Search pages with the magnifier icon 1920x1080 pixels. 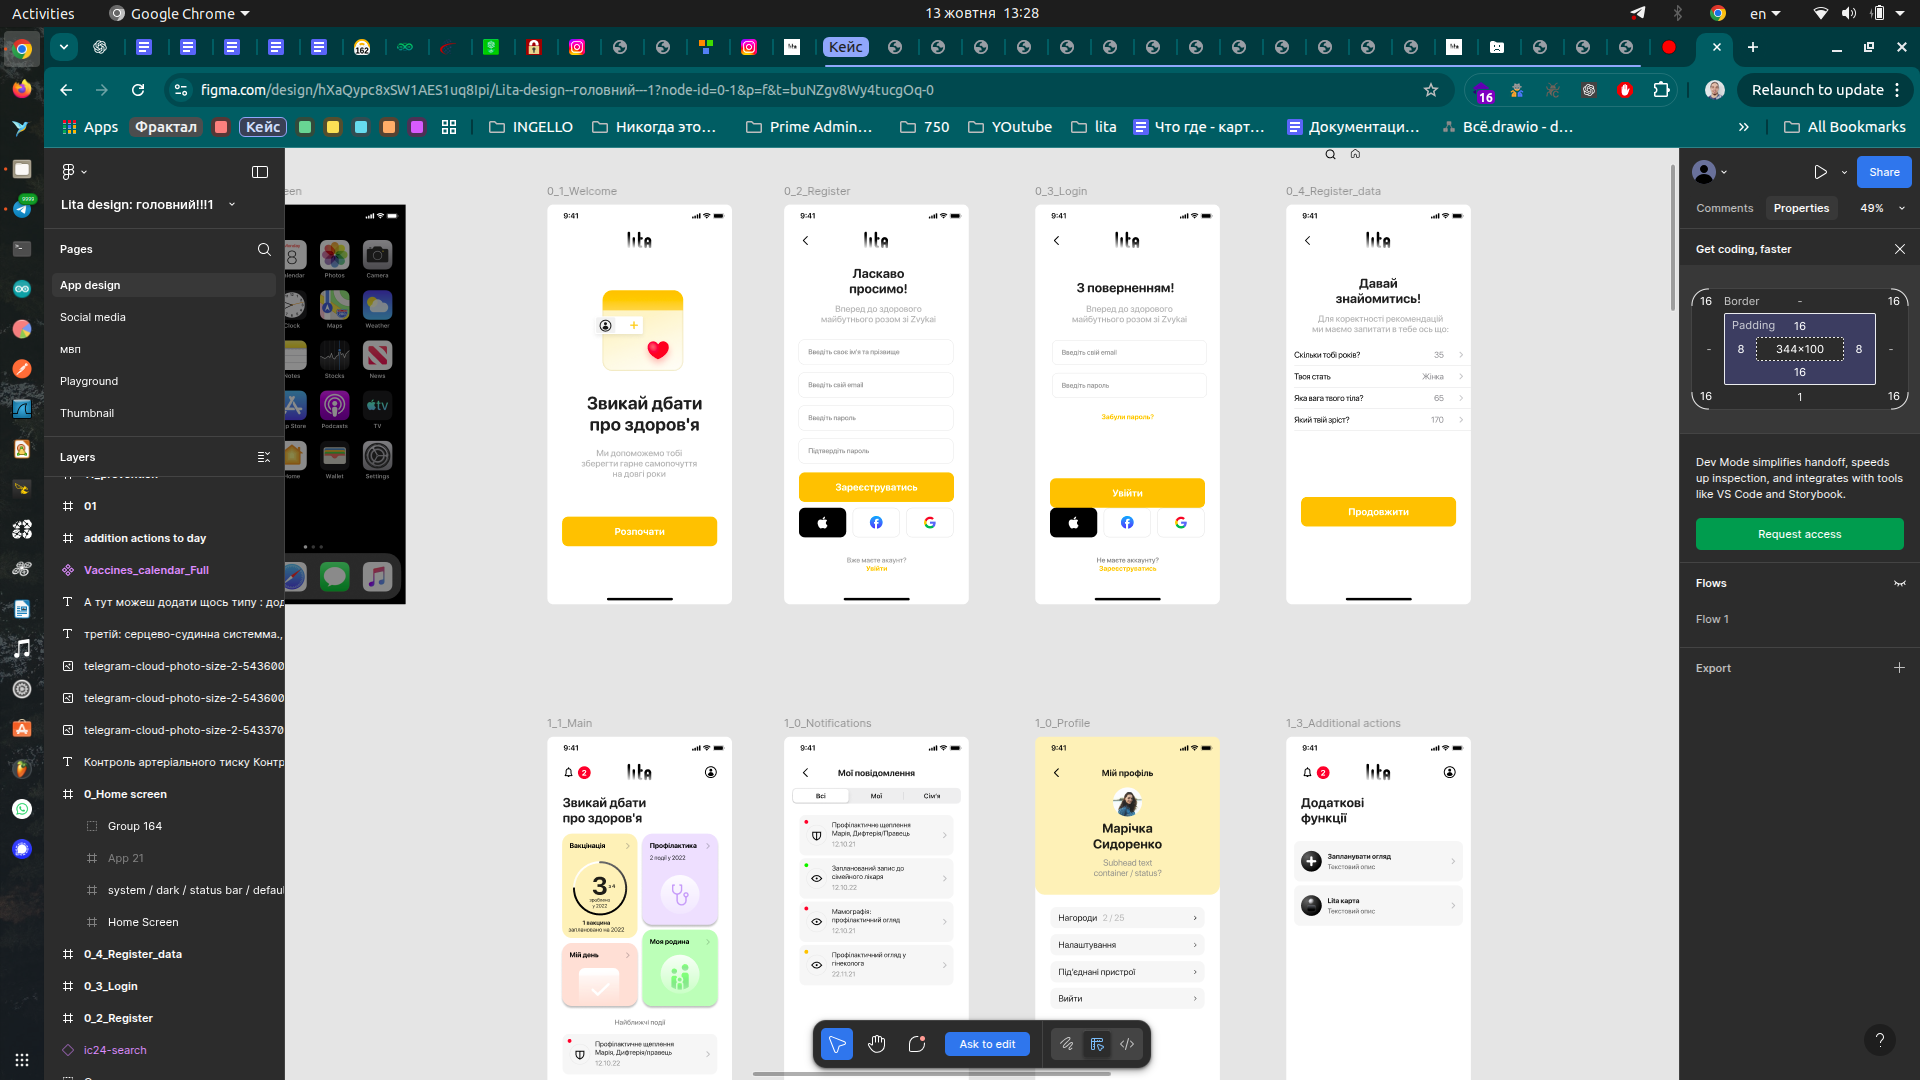264,249
